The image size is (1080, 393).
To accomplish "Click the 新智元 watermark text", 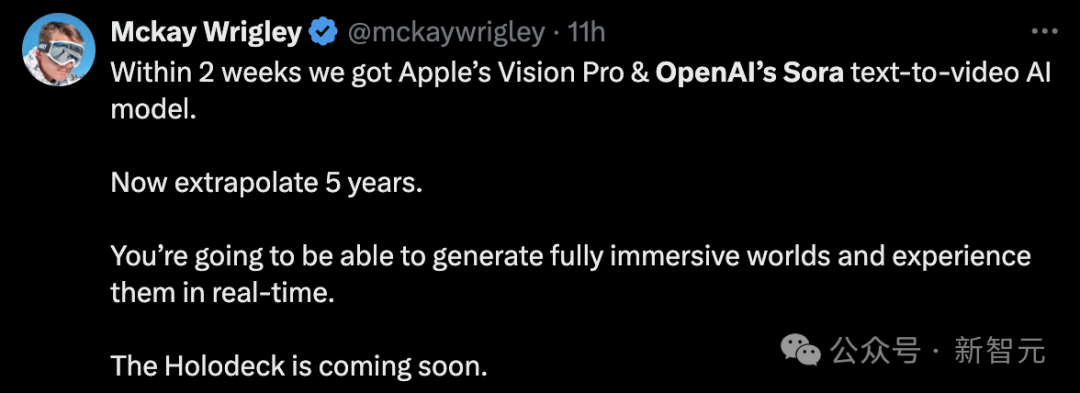I will point(999,351).
